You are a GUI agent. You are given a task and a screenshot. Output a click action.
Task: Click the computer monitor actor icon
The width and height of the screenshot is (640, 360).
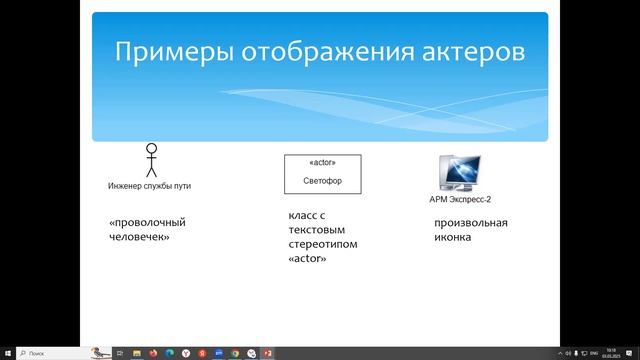click(460, 173)
